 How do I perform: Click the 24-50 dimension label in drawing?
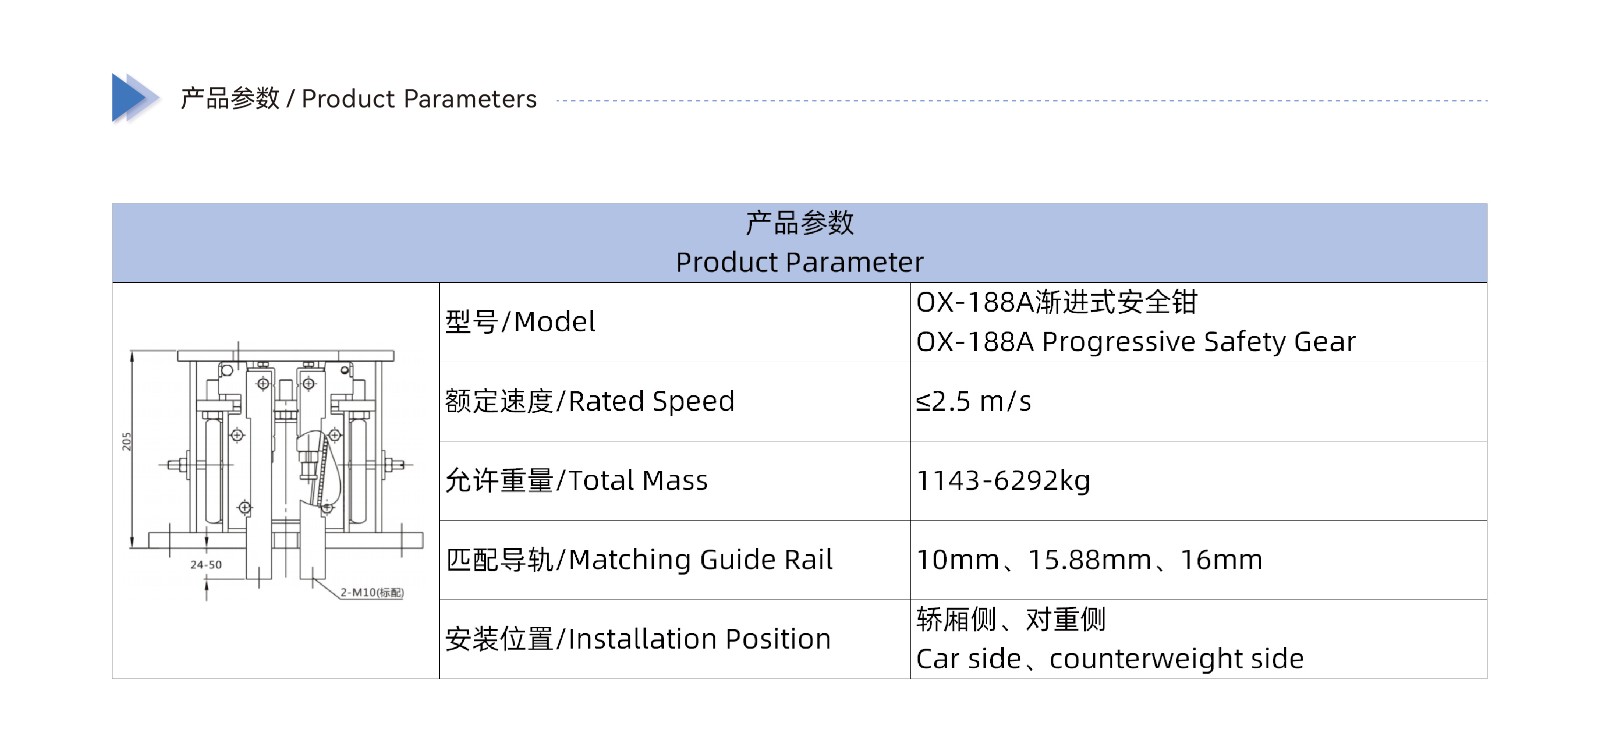coord(206,565)
